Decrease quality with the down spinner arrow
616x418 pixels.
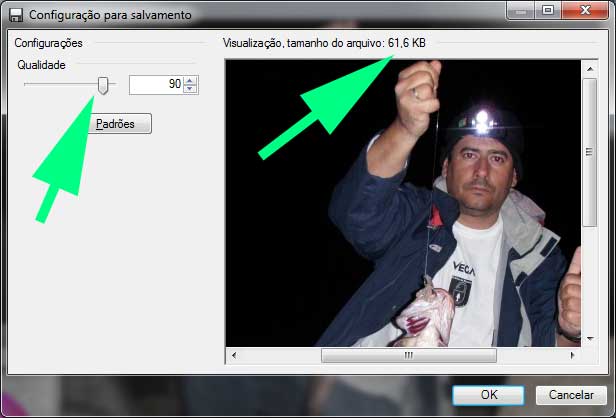click(190, 89)
